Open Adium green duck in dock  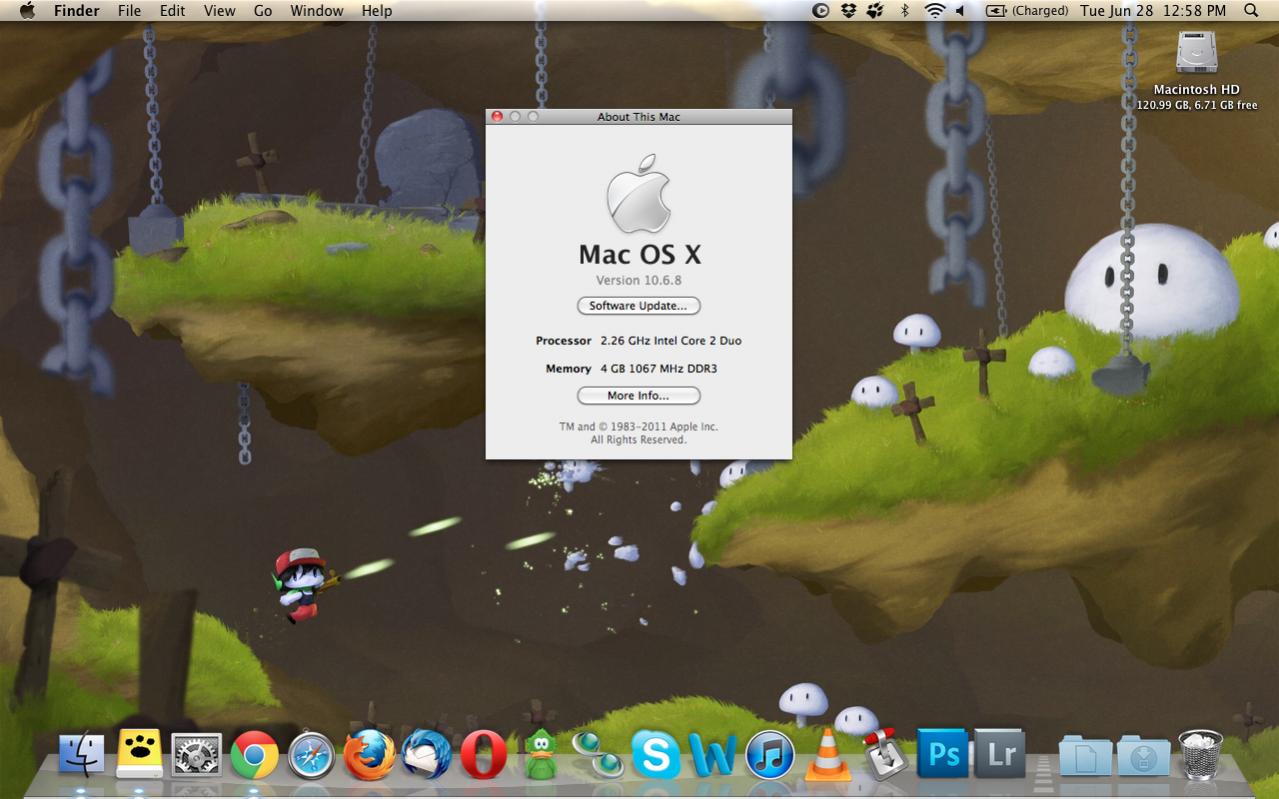541,754
